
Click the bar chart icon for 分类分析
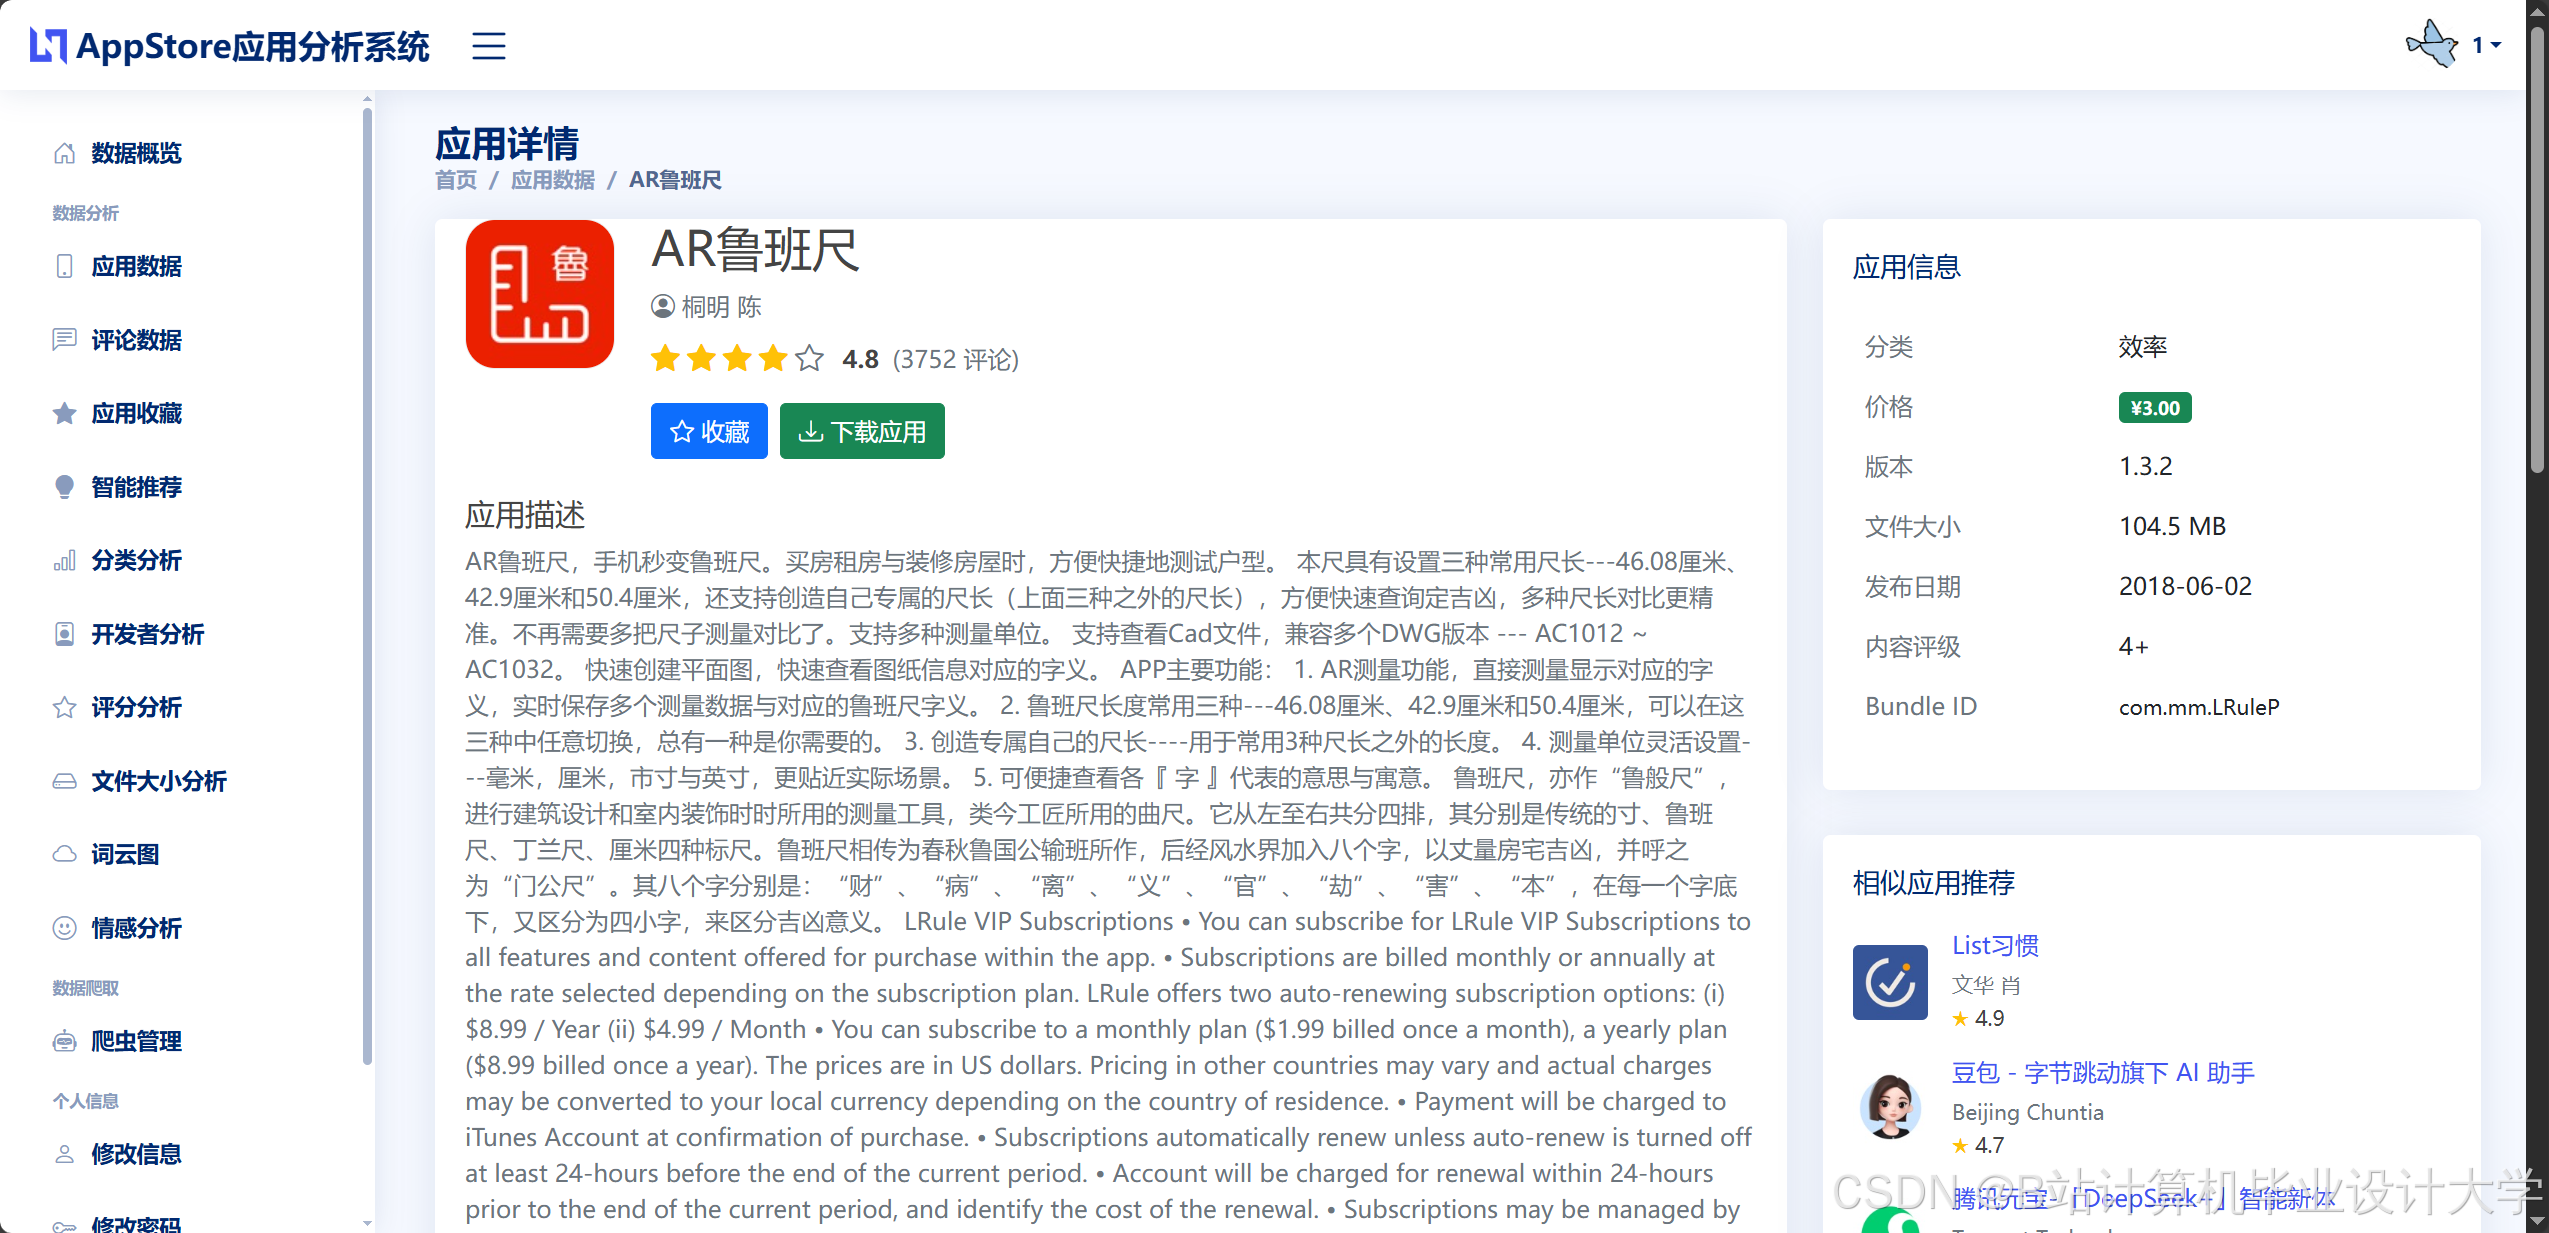pyautogui.click(x=64, y=560)
